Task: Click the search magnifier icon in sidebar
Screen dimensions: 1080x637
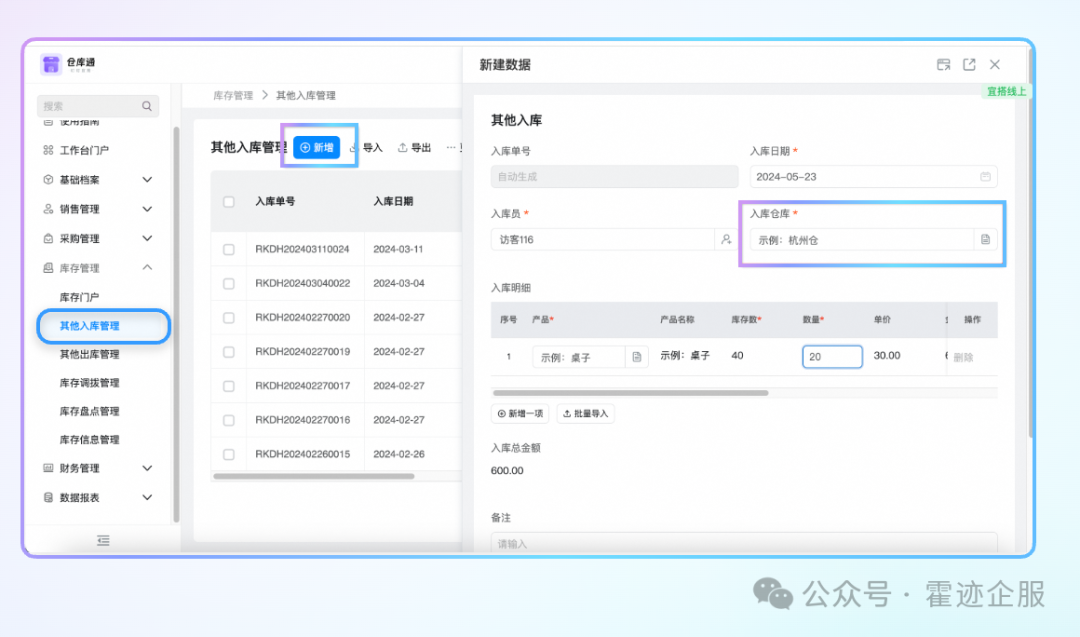Action: coord(147,106)
